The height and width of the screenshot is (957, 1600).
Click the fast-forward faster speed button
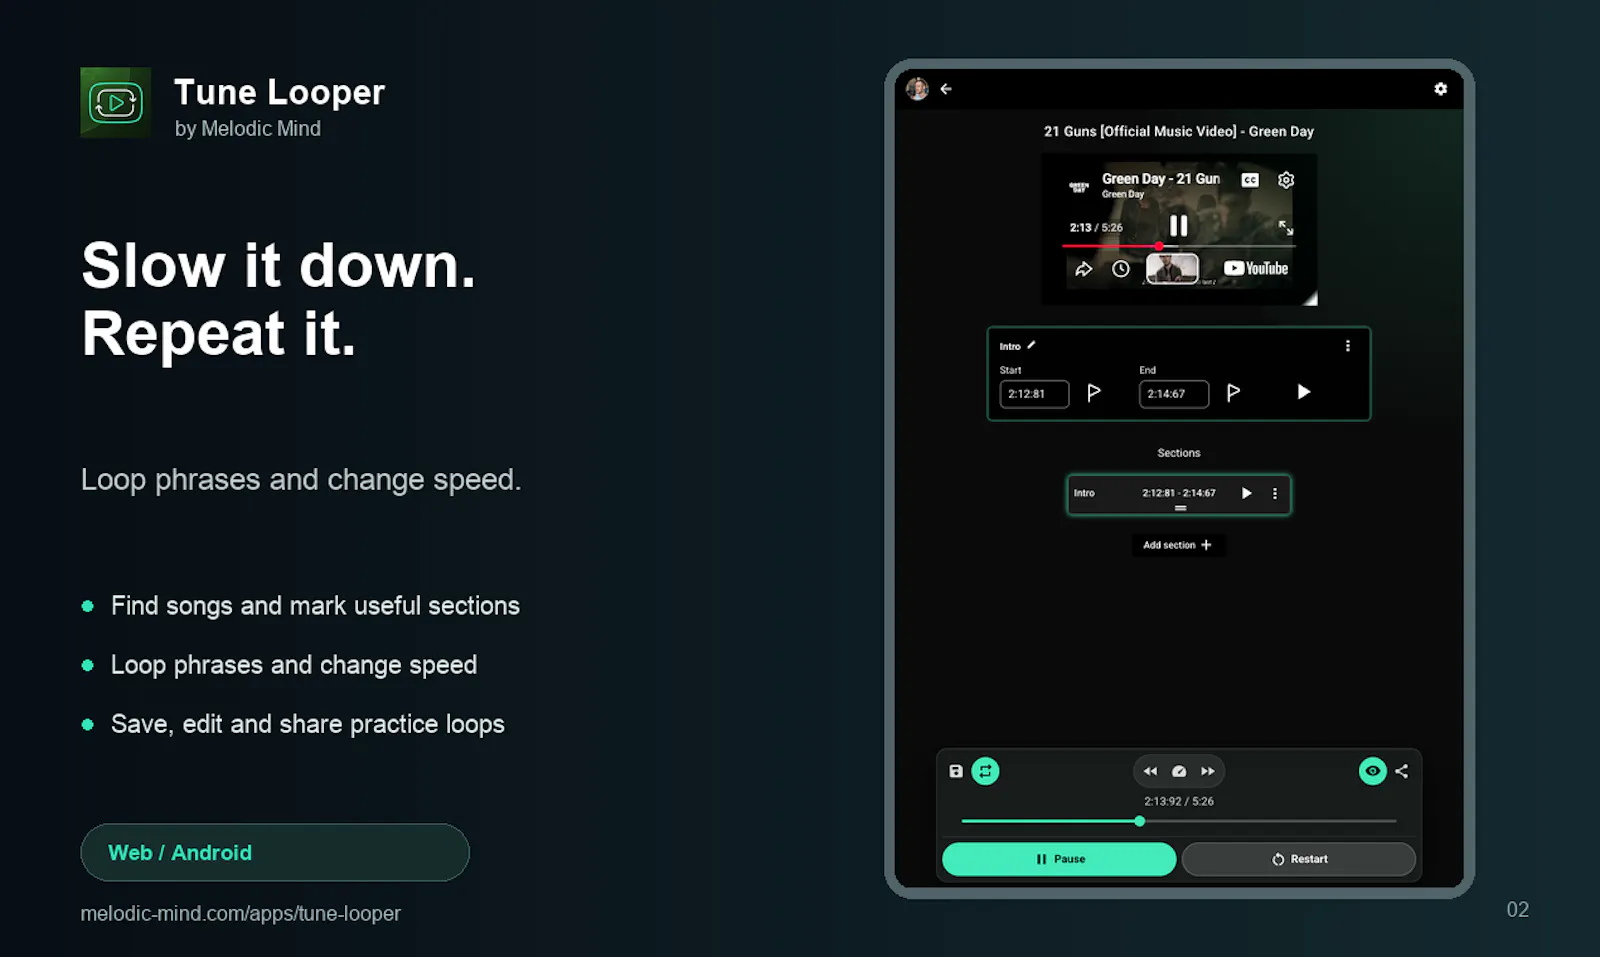pyautogui.click(x=1208, y=771)
